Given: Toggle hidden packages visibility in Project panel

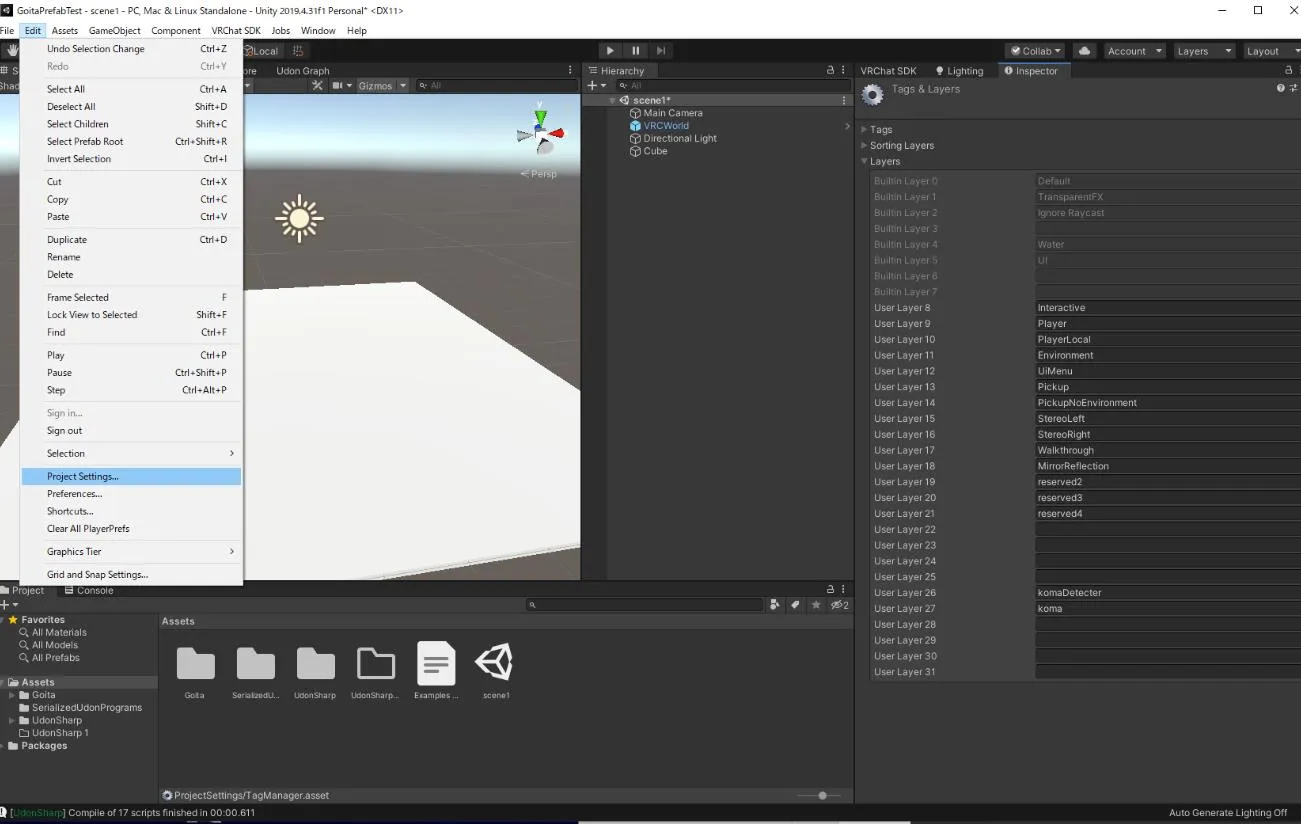Looking at the screenshot, I should click(840, 605).
